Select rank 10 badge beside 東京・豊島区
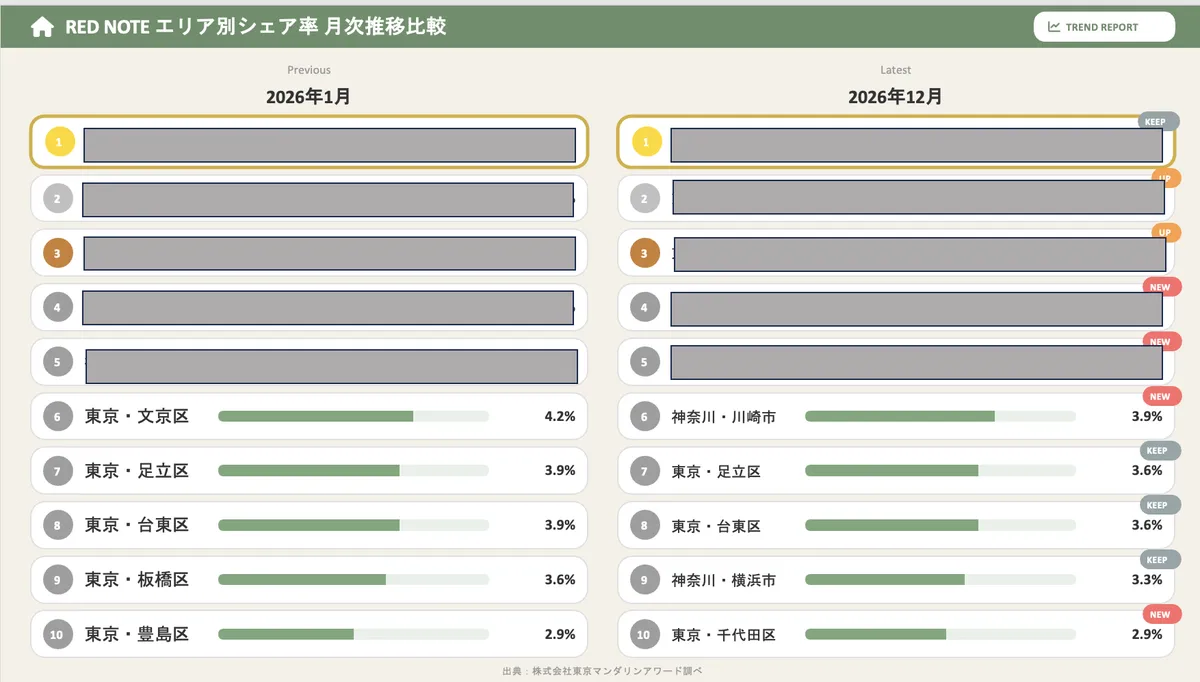Viewport: 1200px width, 682px height. [x=57, y=634]
